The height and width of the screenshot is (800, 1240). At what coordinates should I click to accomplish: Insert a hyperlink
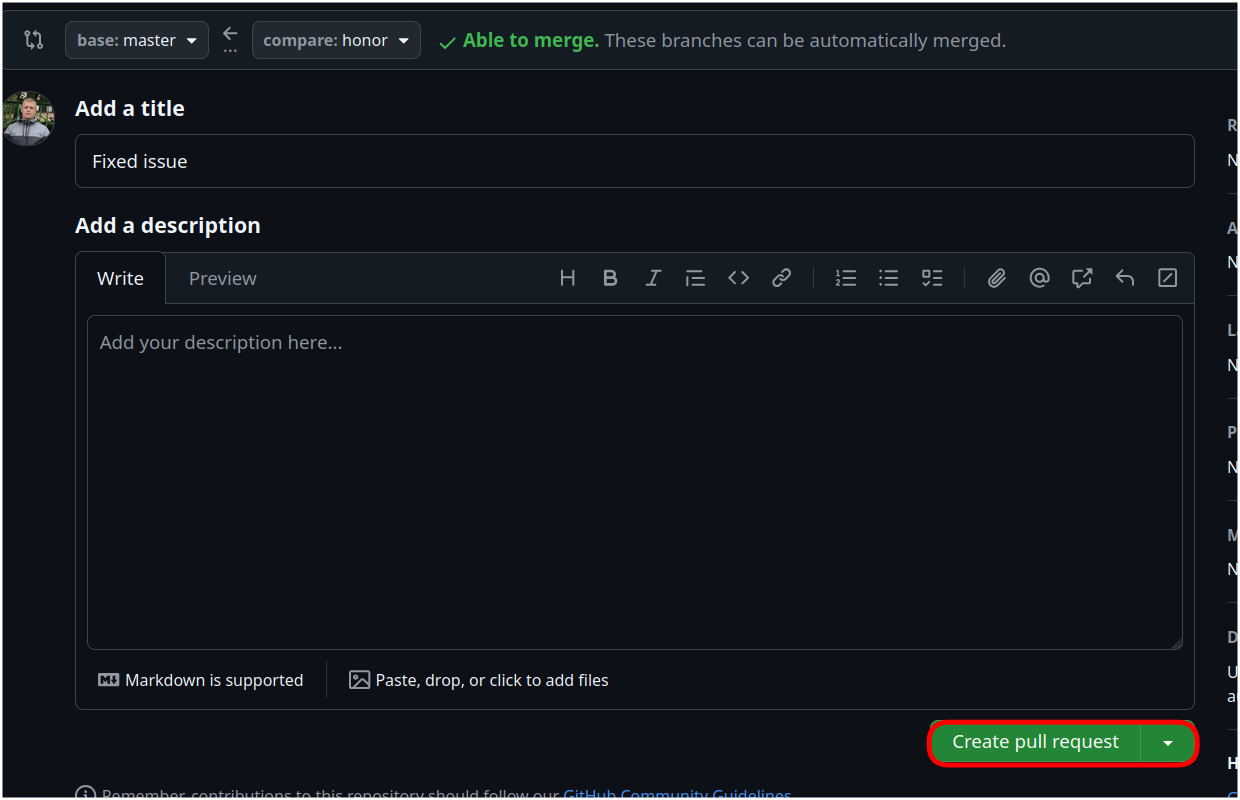click(x=781, y=277)
